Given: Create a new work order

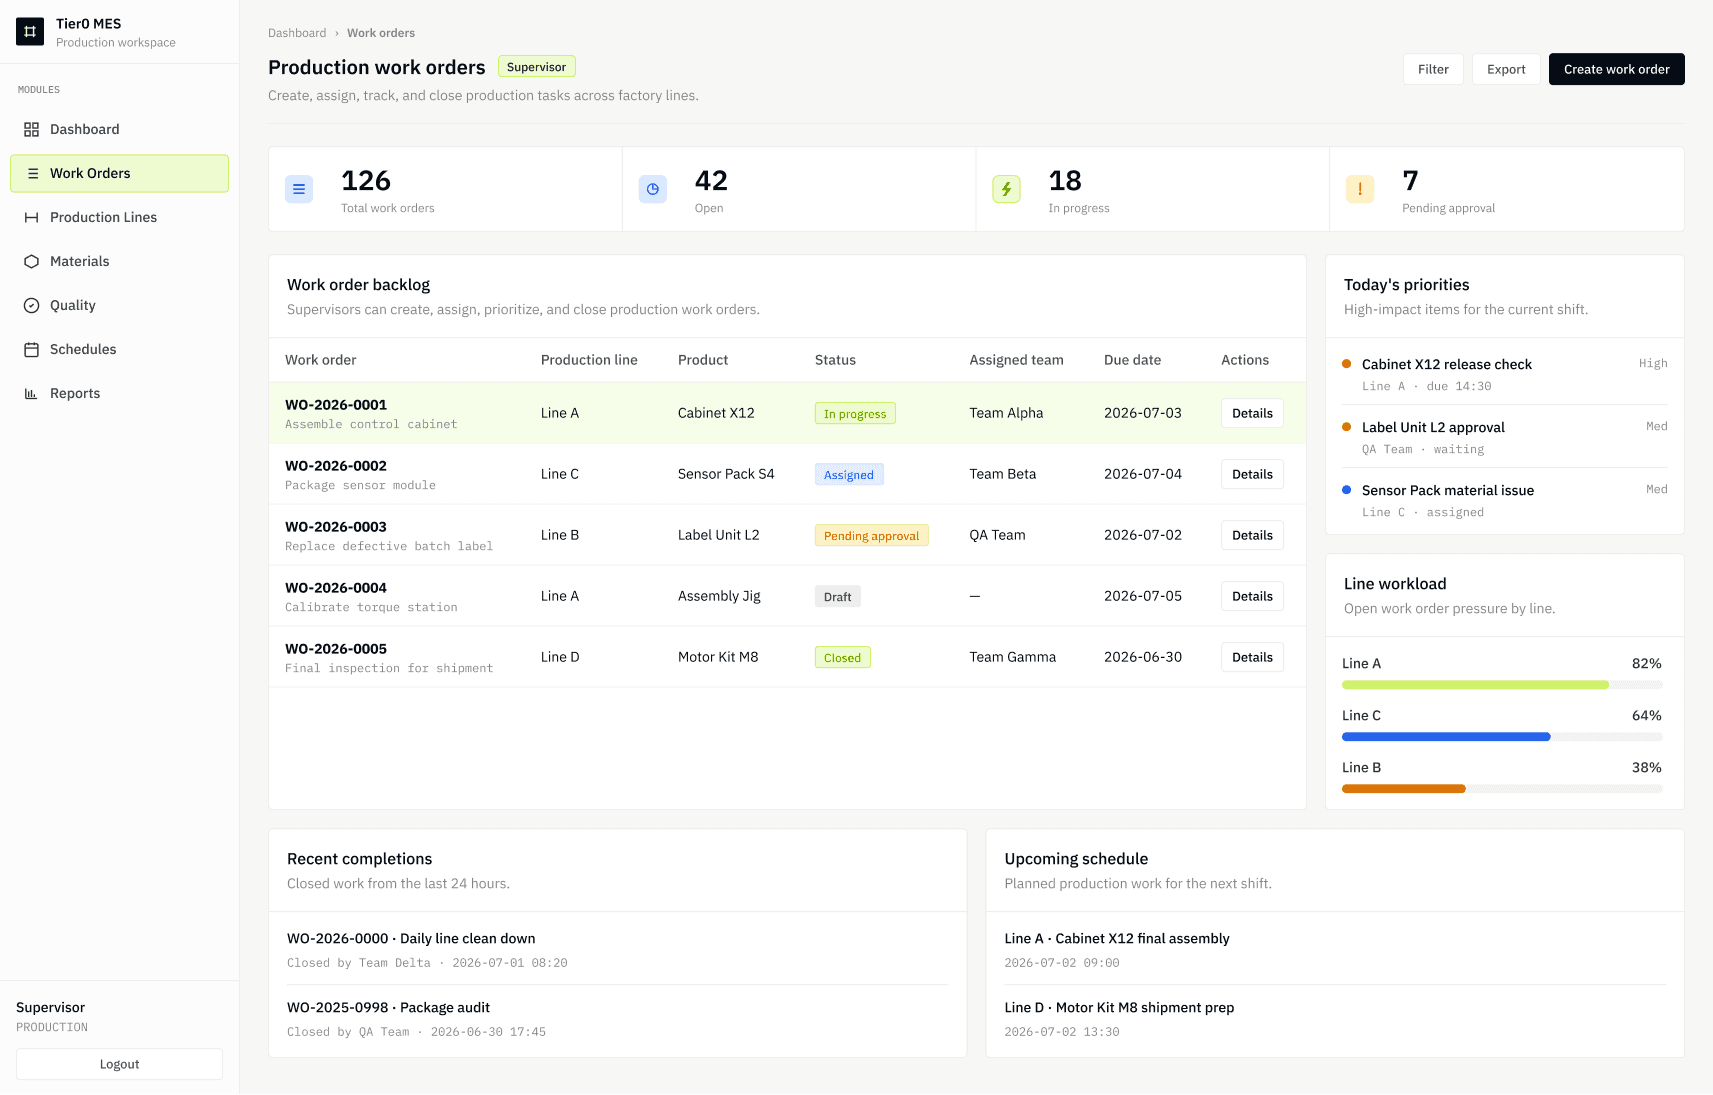Looking at the screenshot, I should 1616,69.
